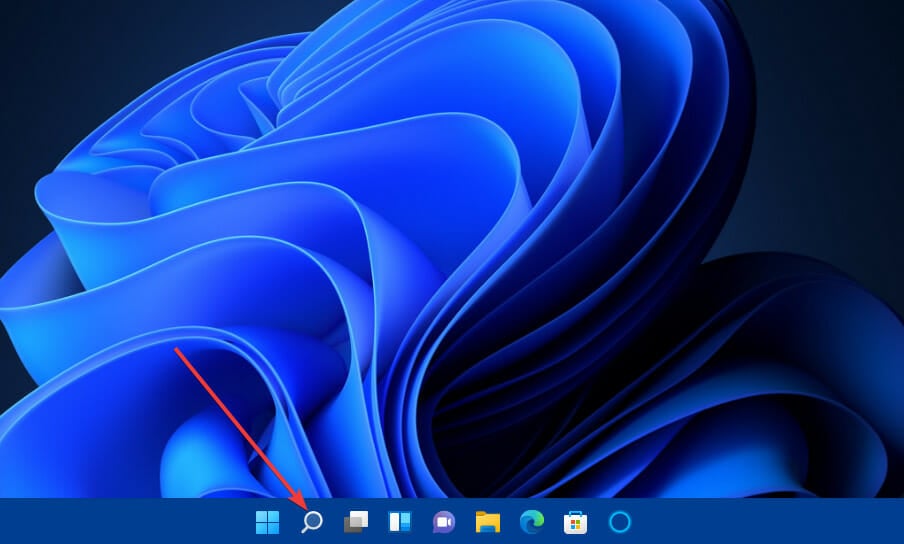Launch Microsoft Edge browser
The image size is (904, 544).
click(x=532, y=522)
